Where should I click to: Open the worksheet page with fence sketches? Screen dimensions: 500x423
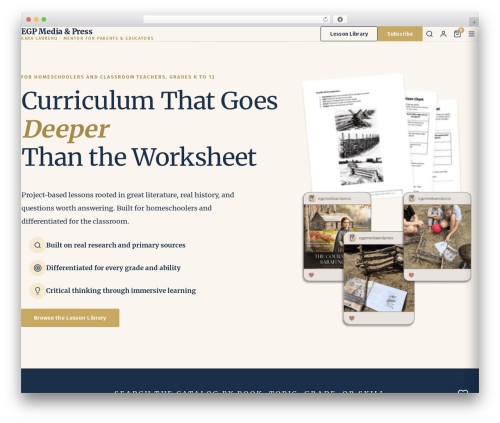tap(358, 133)
